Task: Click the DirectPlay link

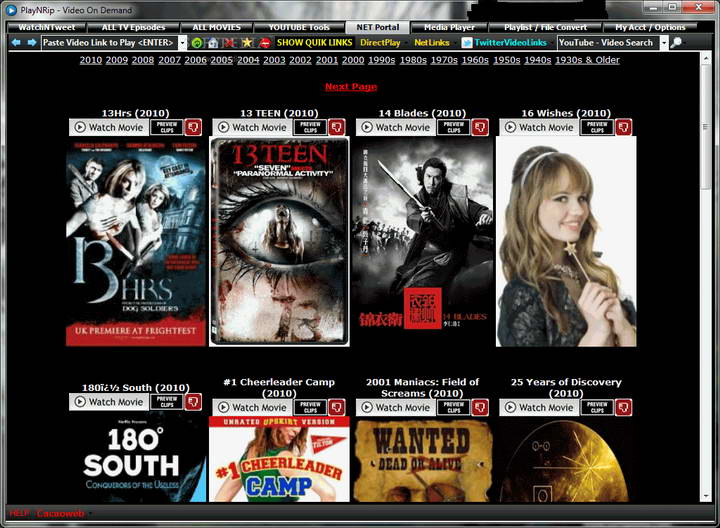Action: pyautogui.click(x=380, y=43)
